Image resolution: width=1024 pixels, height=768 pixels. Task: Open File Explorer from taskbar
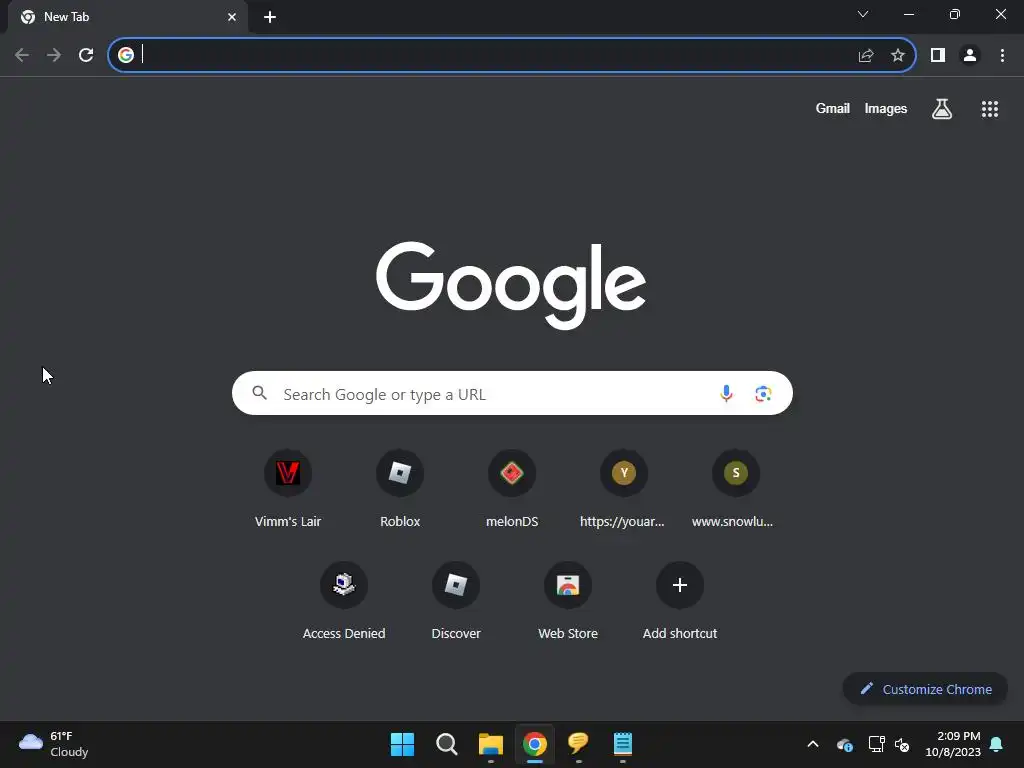pos(490,744)
